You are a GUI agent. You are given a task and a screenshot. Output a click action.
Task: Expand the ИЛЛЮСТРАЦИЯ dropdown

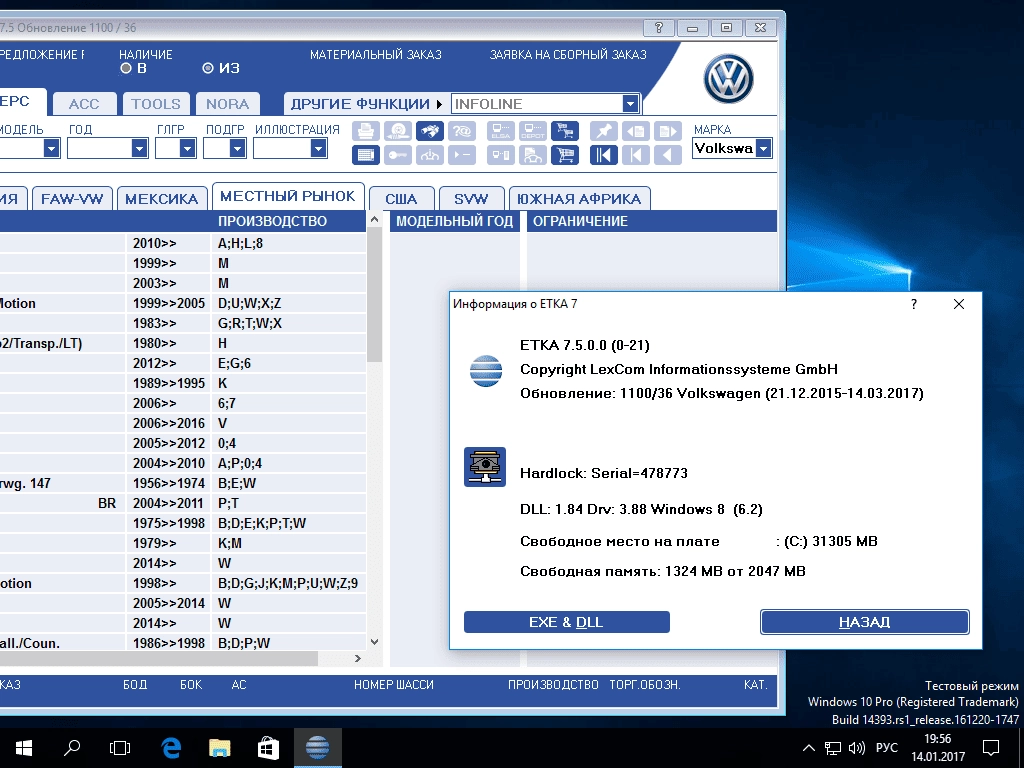[318, 149]
